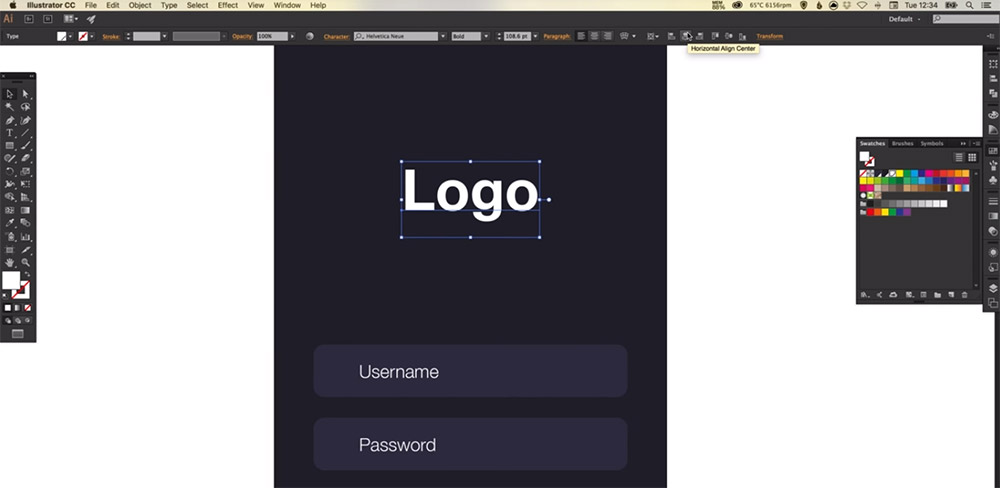This screenshot has width=1000, height=488.
Task: Open the Symbols panel icon in dock
Action: pyautogui.click(x=993, y=181)
